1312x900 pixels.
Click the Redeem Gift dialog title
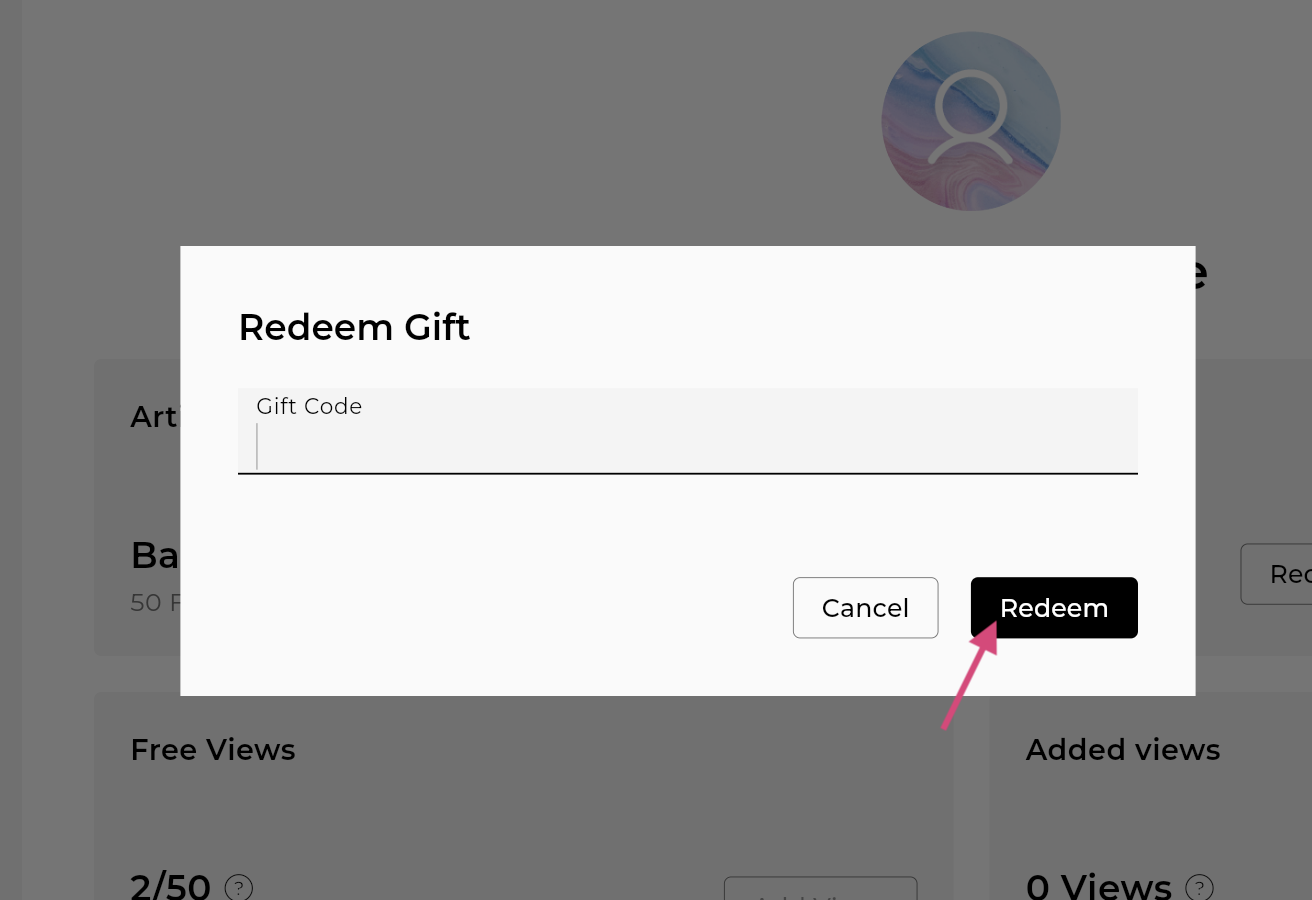(354, 327)
